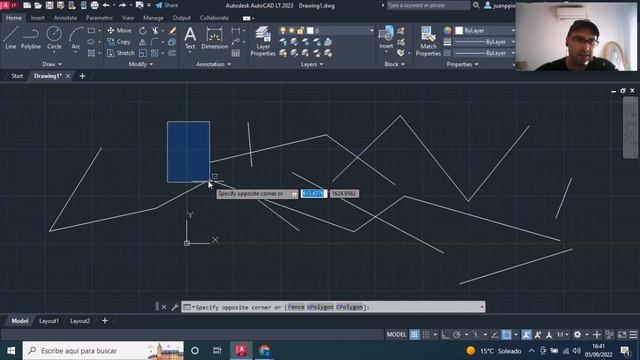Expand the Draw panel

click(x=52, y=64)
